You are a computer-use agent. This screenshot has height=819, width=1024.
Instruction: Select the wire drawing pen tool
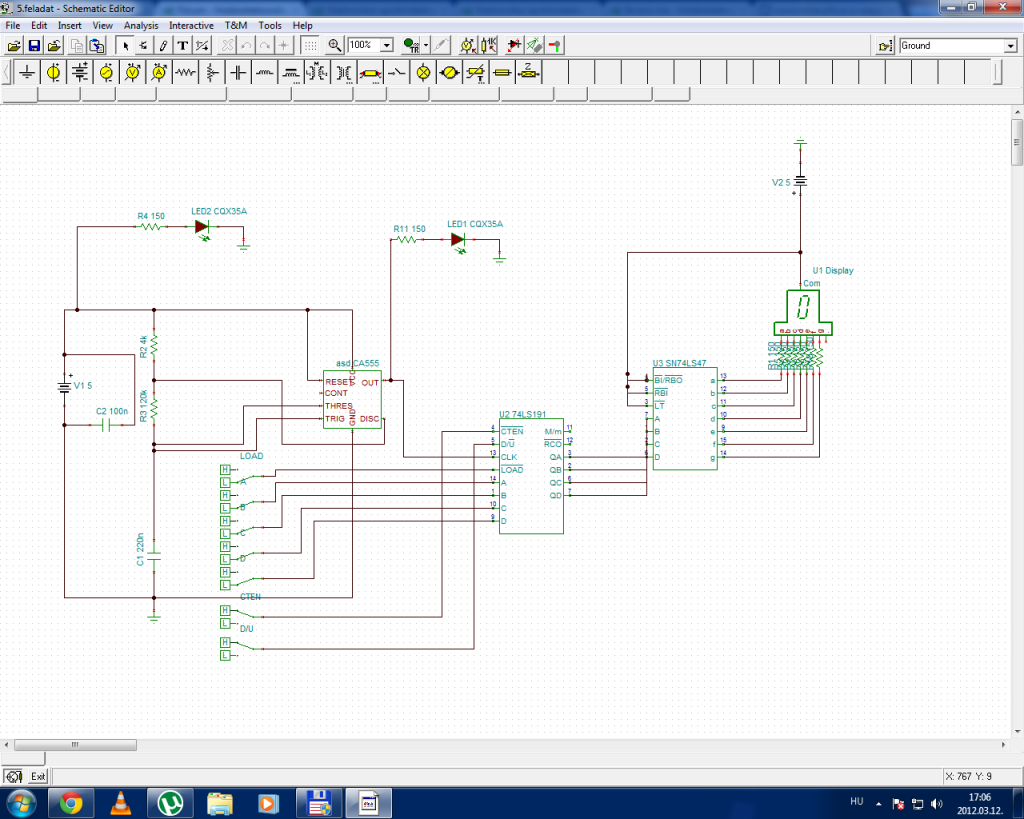click(163, 46)
